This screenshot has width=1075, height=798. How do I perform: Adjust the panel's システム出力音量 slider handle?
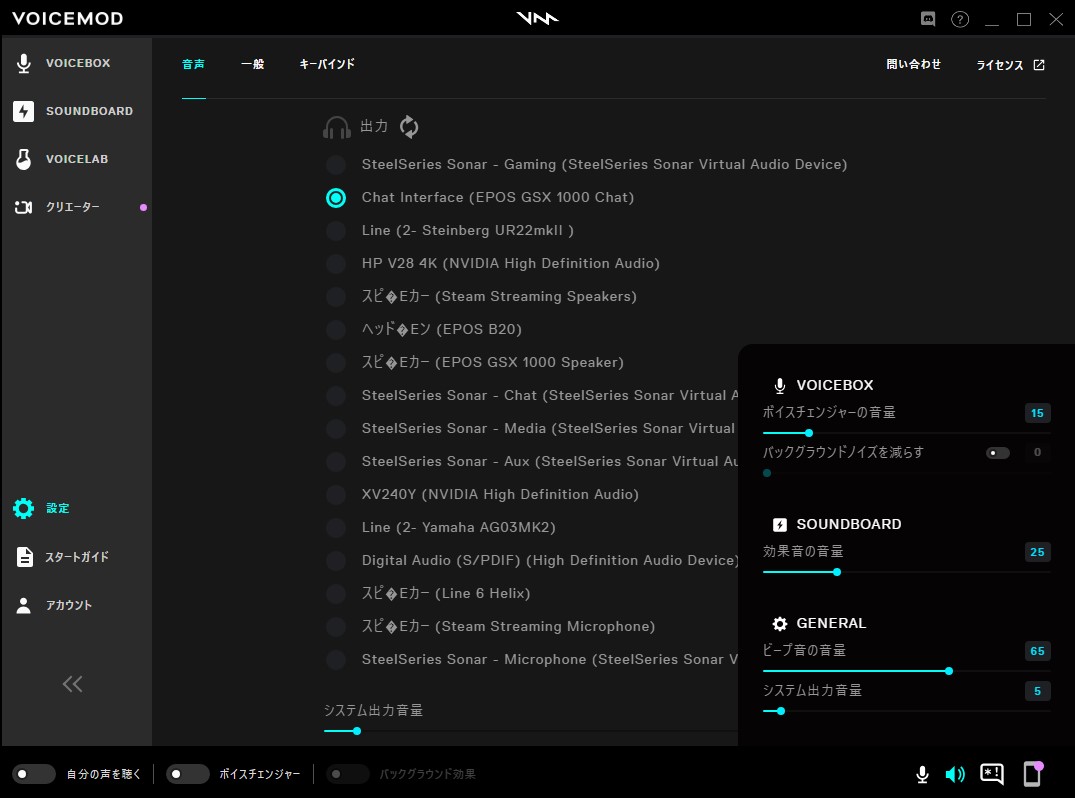click(x=781, y=711)
